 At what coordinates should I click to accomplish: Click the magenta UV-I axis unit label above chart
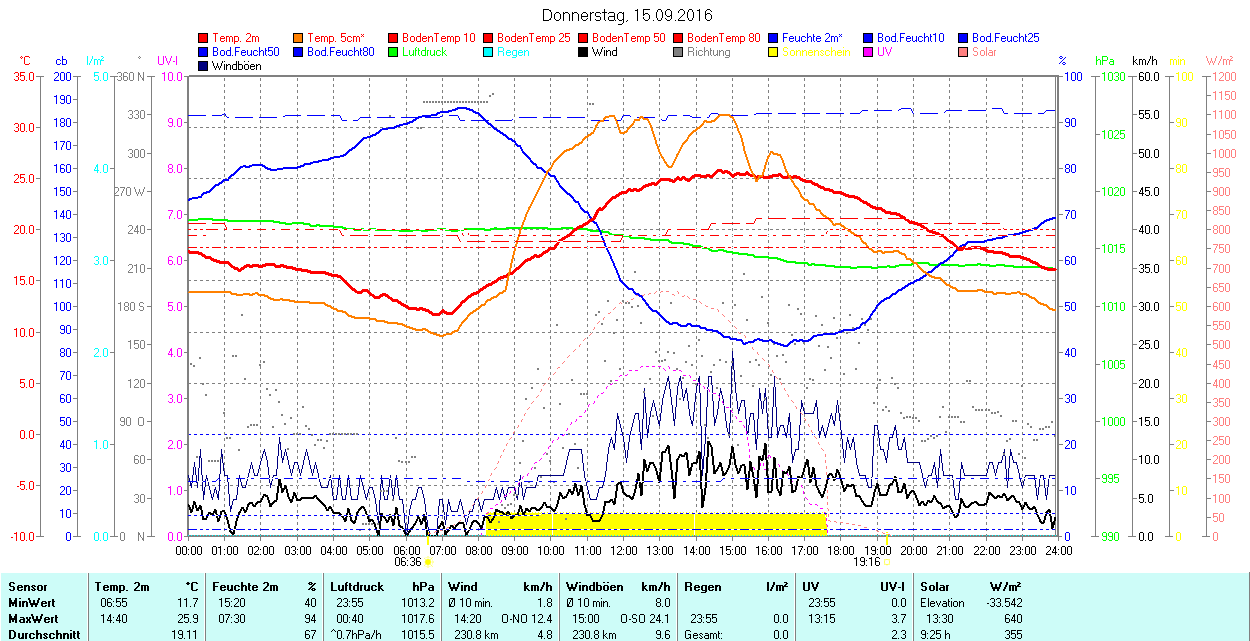168,61
